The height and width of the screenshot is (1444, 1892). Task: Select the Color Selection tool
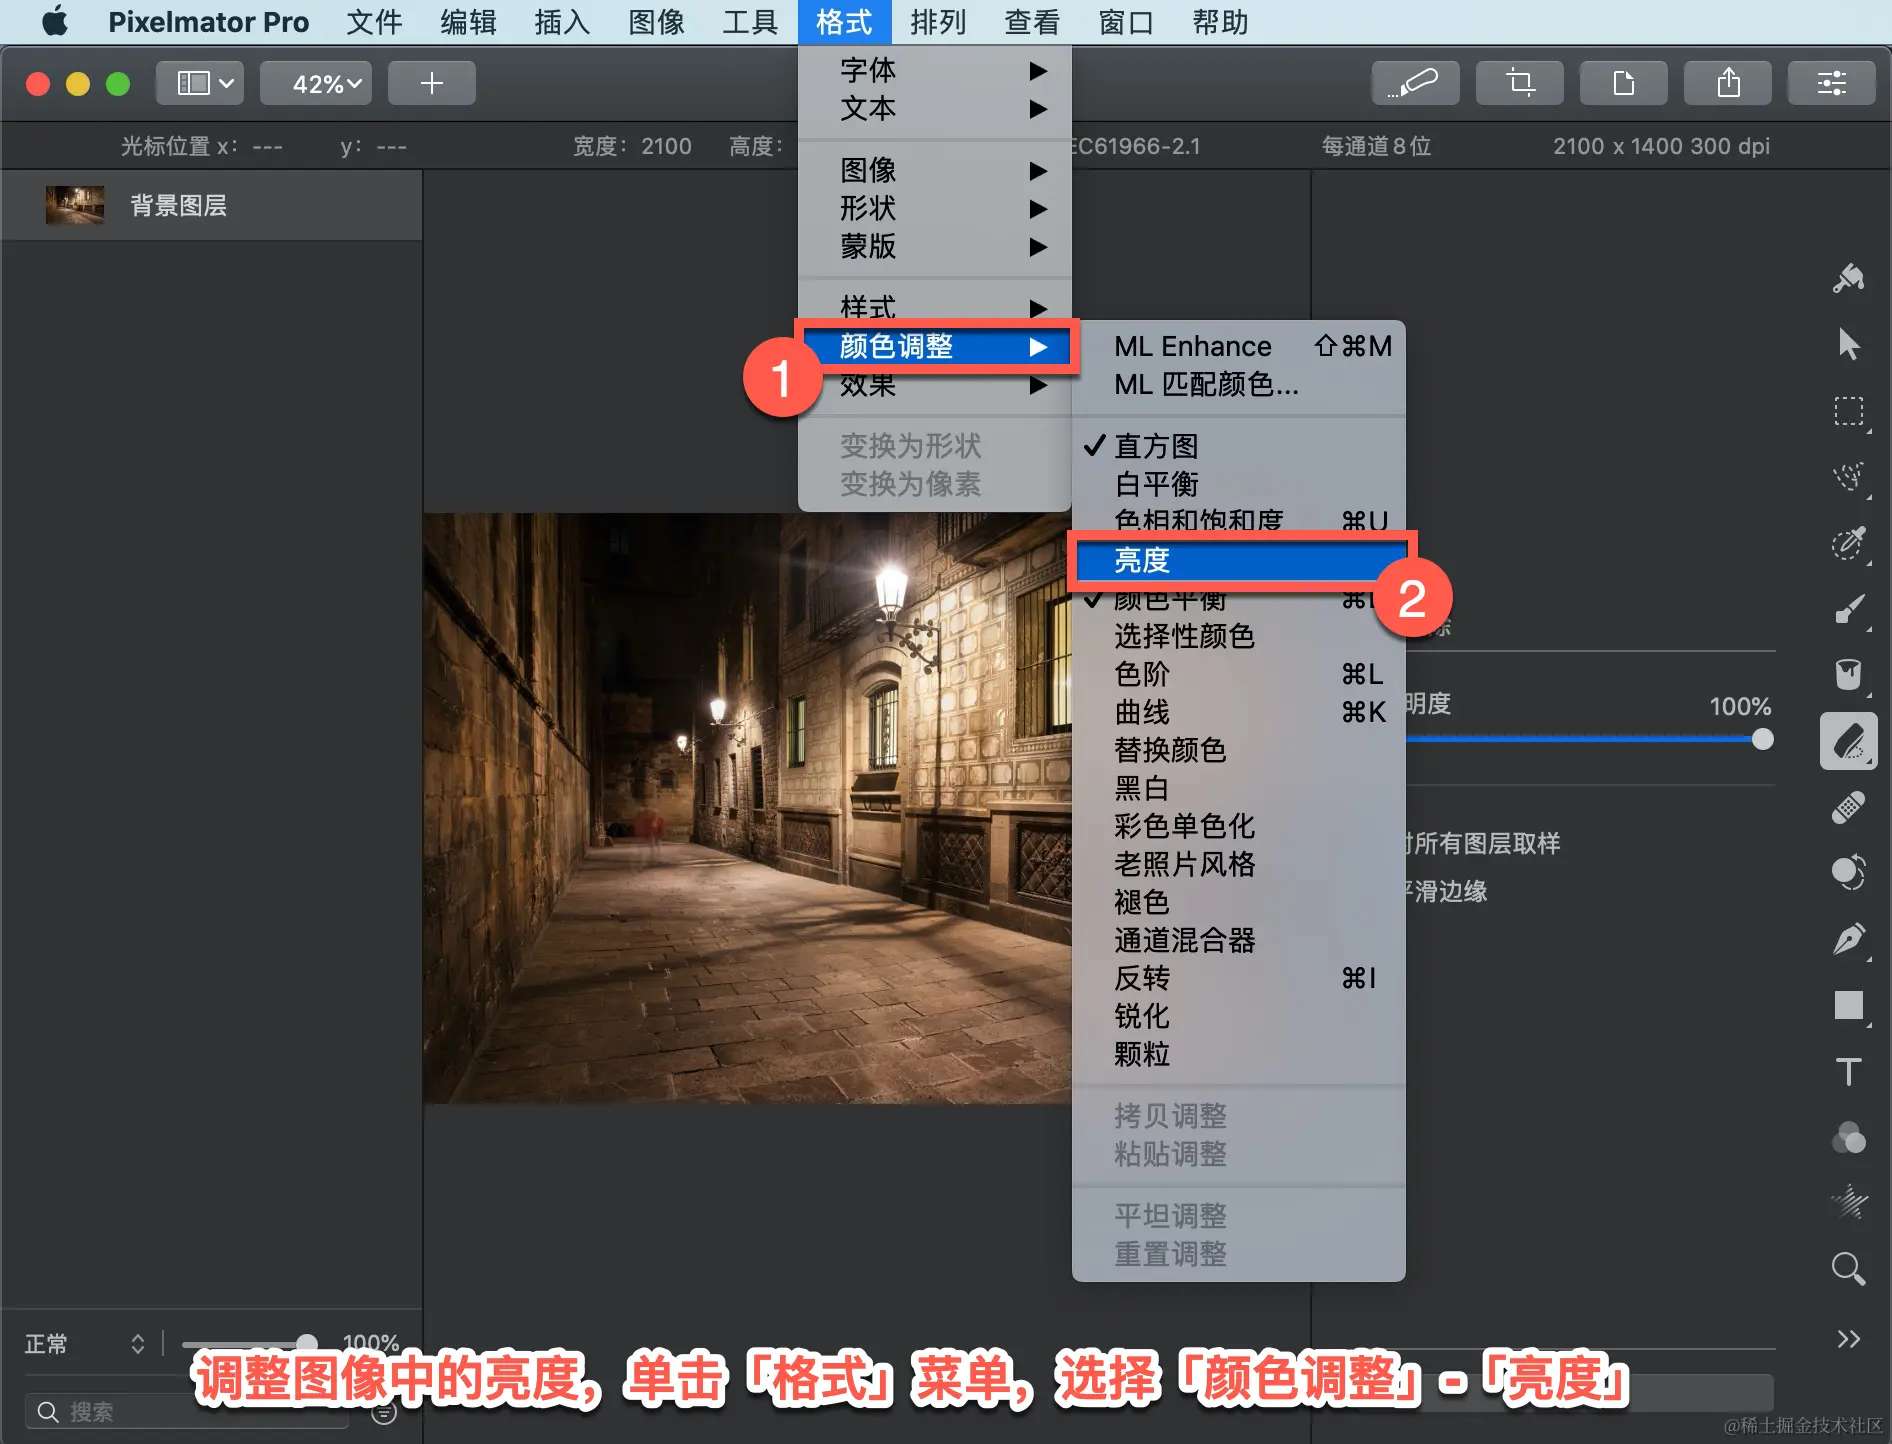[1848, 543]
